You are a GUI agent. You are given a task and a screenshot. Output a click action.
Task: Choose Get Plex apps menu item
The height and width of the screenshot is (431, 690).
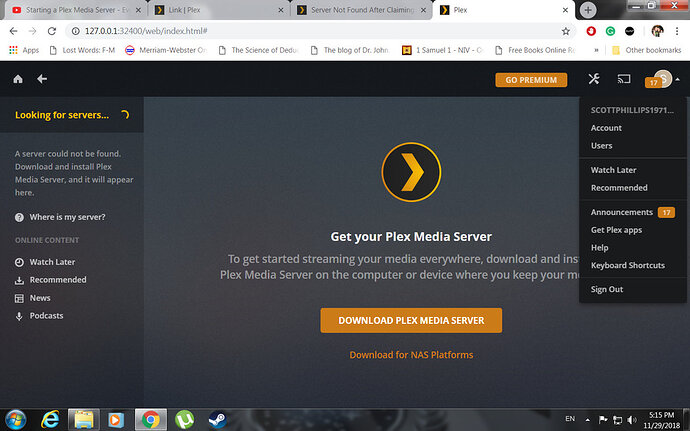pyautogui.click(x=616, y=230)
